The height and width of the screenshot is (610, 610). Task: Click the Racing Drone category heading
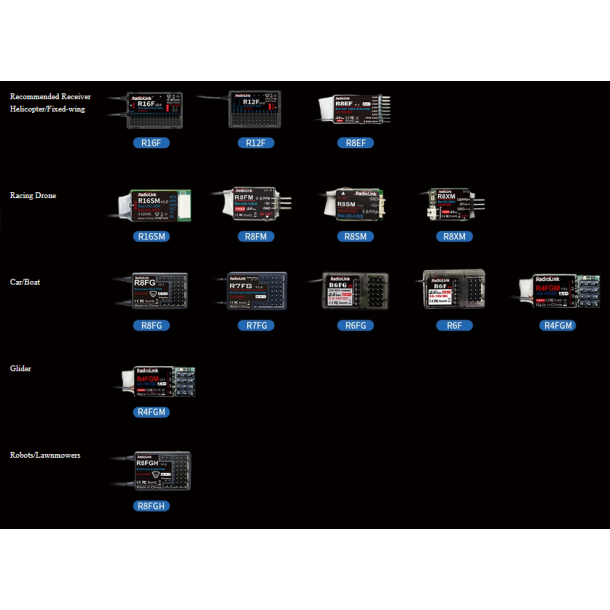pyautogui.click(x=33, y=196)
